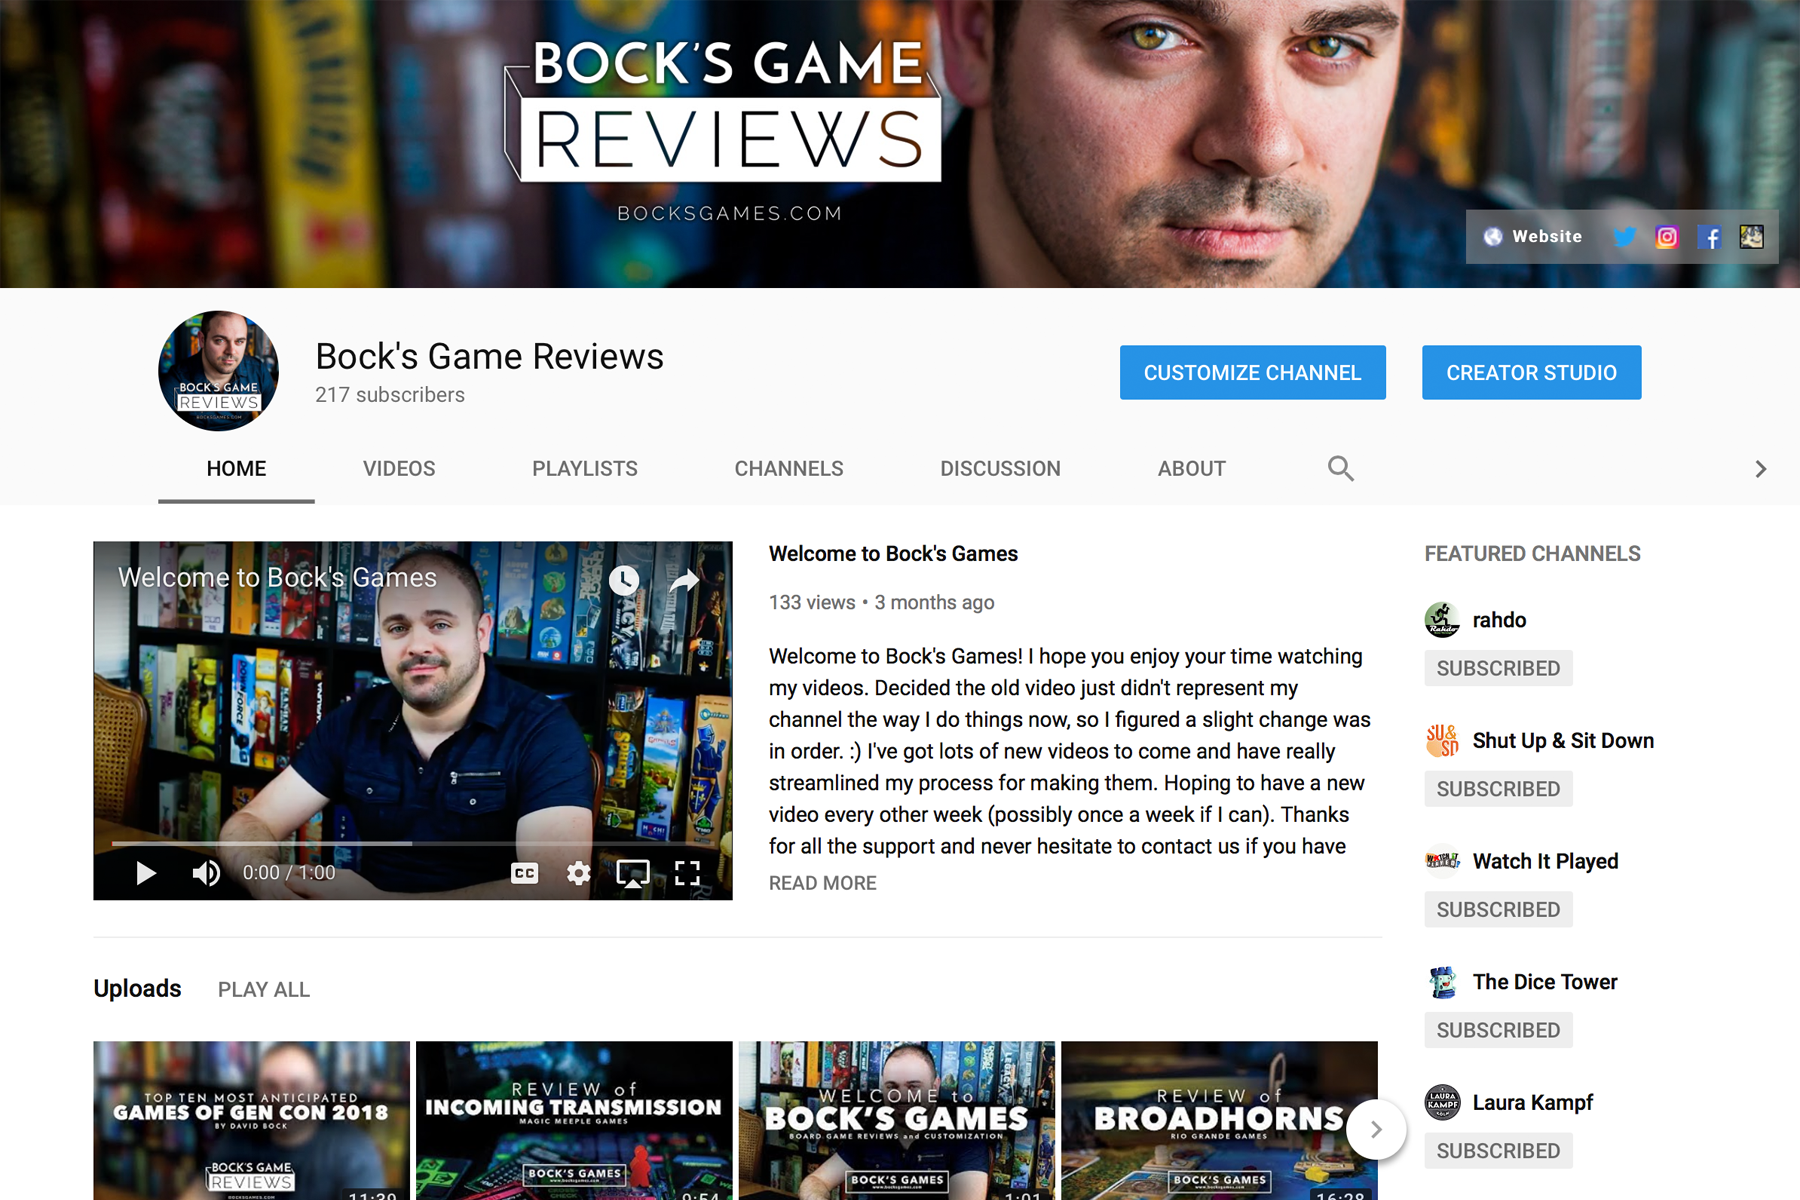Click the '133 views • 3 months ago' text
The image size is (1800, 1200).
pyautogui.click(x=881, y=602)
